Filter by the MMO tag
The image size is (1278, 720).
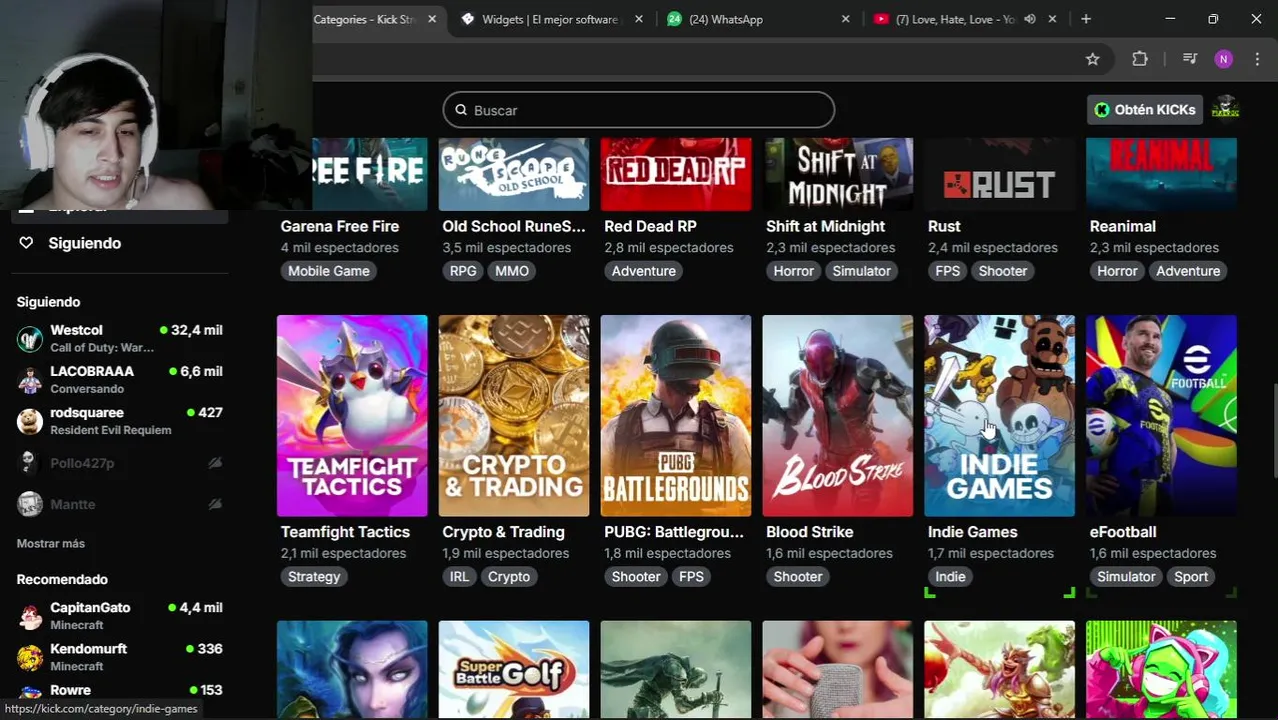[512, 271]
